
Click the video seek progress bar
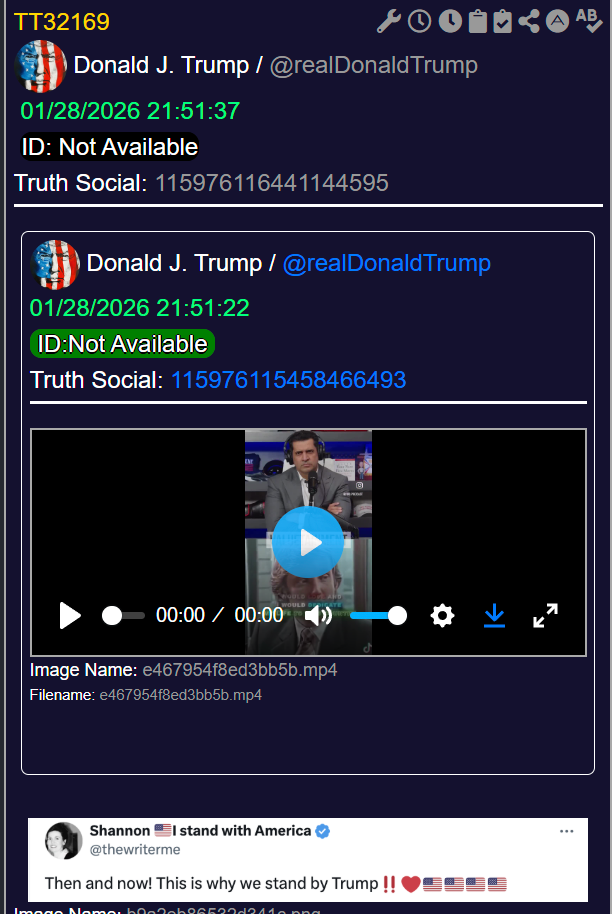click(124, 616)
